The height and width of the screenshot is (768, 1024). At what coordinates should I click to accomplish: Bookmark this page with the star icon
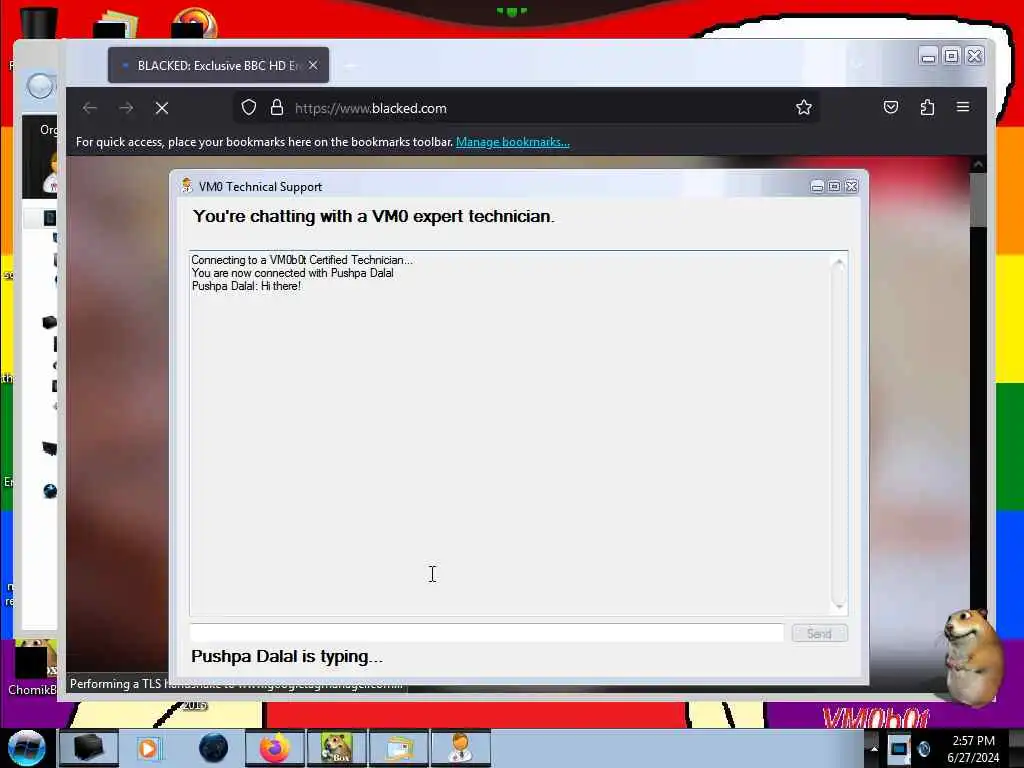coord(804,108)
